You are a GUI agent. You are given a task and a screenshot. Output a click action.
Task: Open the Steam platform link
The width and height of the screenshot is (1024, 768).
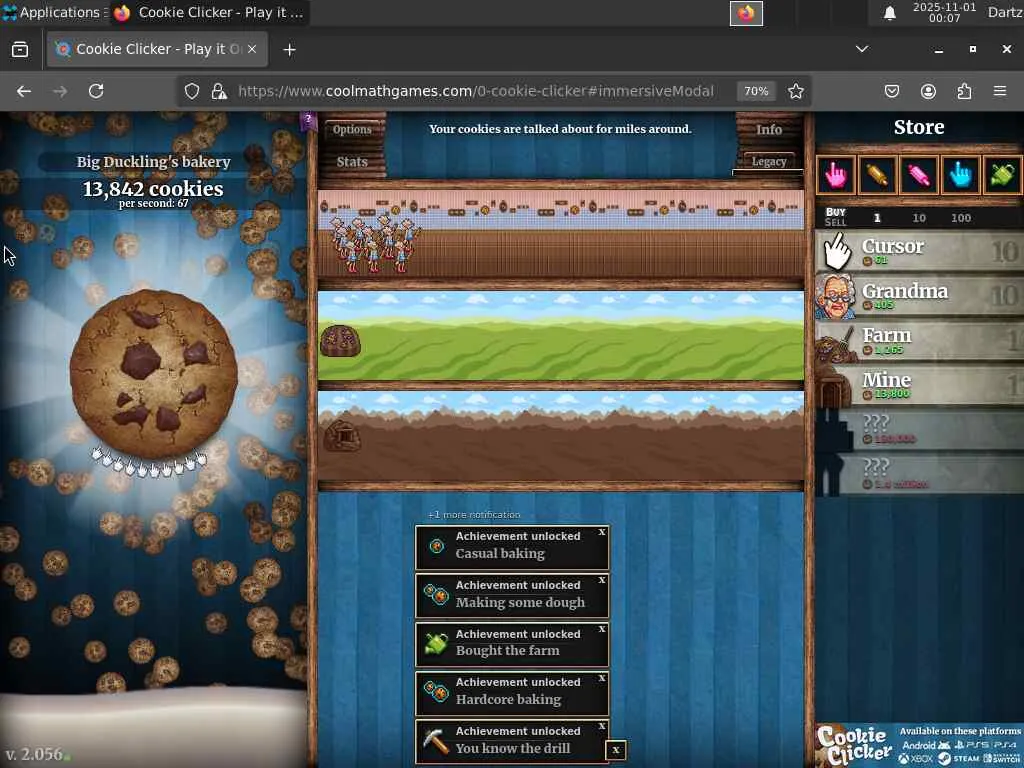pyautogui.click(x=959, y=758)
